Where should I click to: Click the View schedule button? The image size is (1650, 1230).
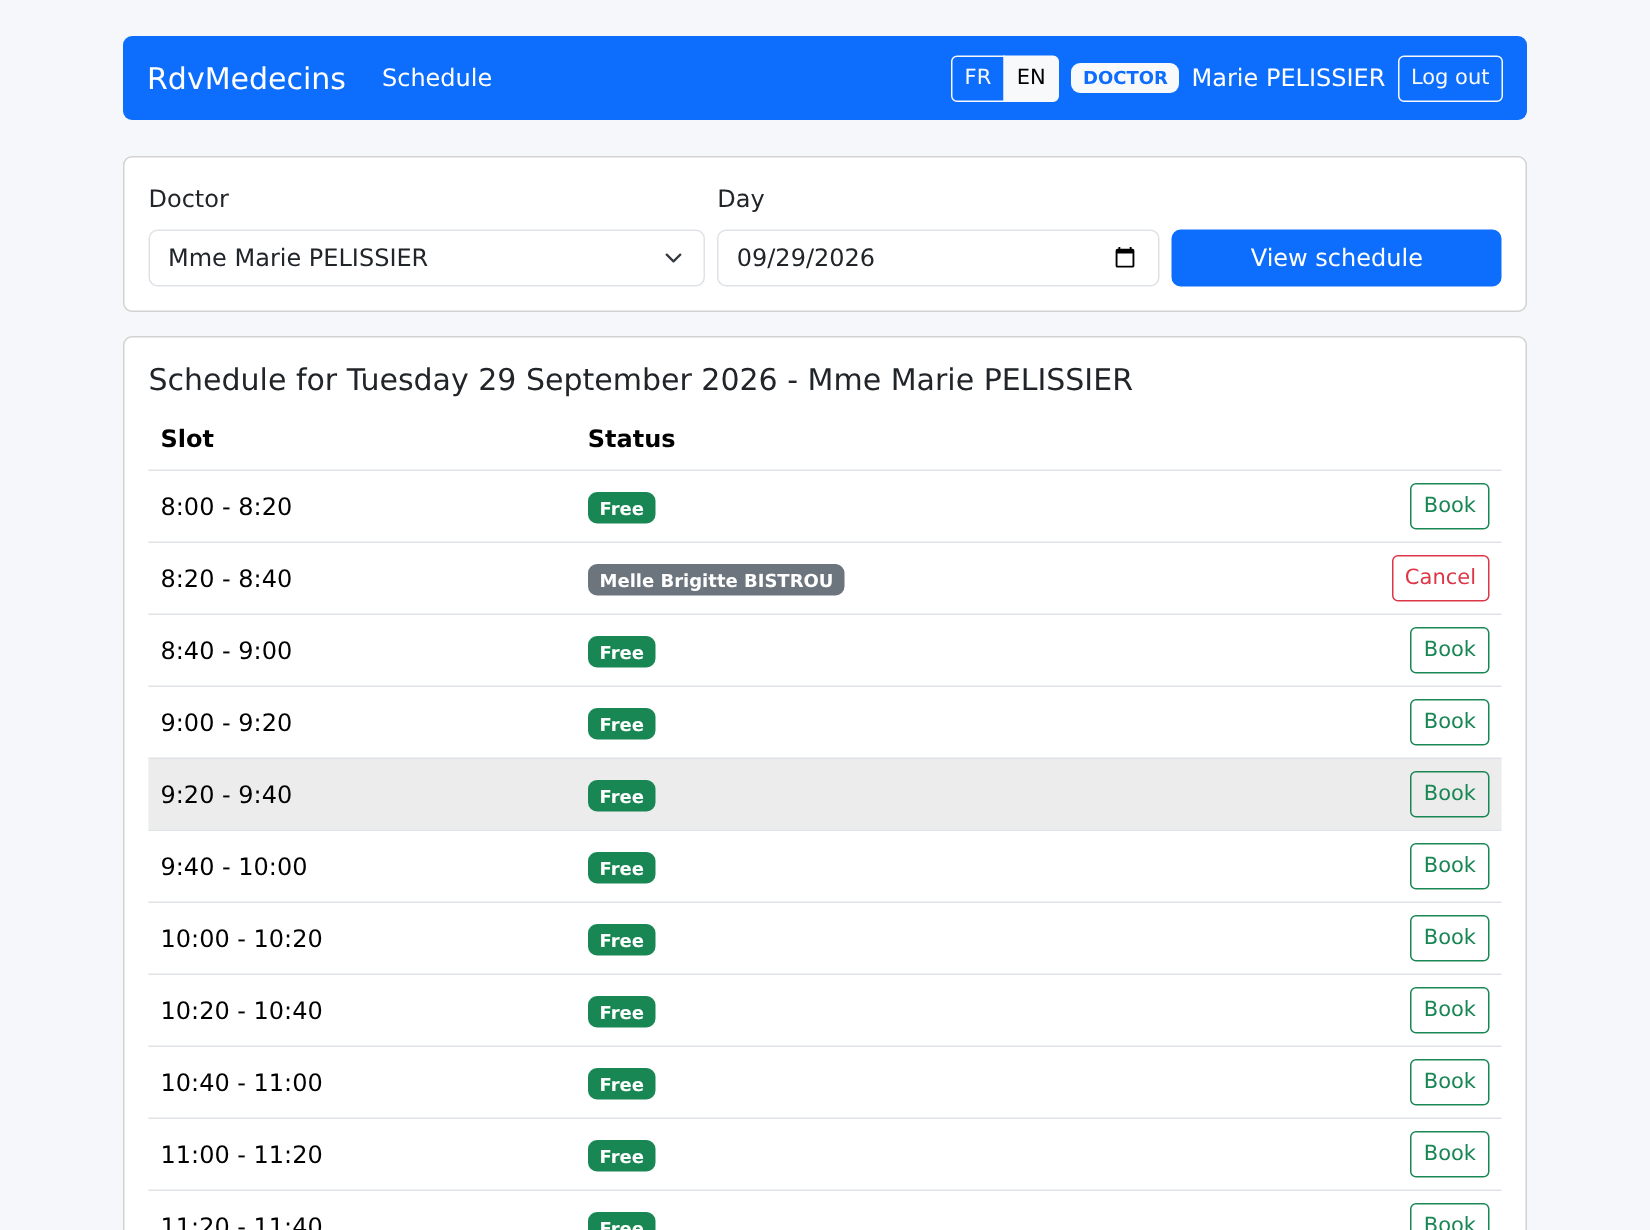(1336, 258)
